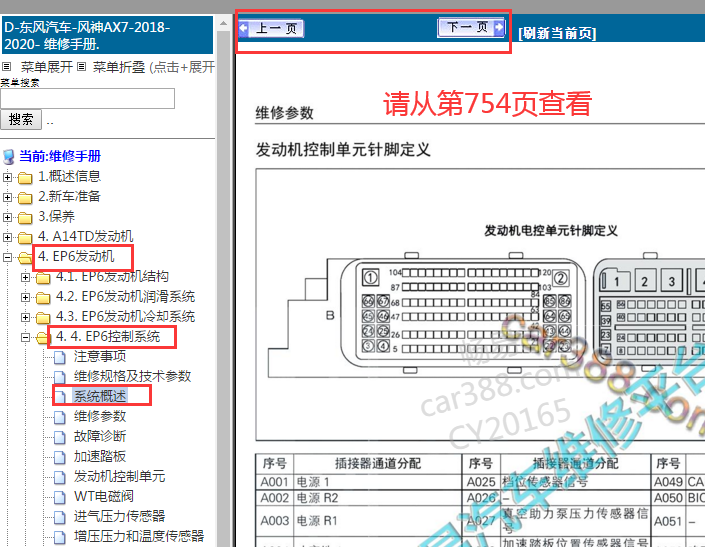Click page icon beside 进气压力传感器
The image size is (705, 547).
(x=60, y=517)
